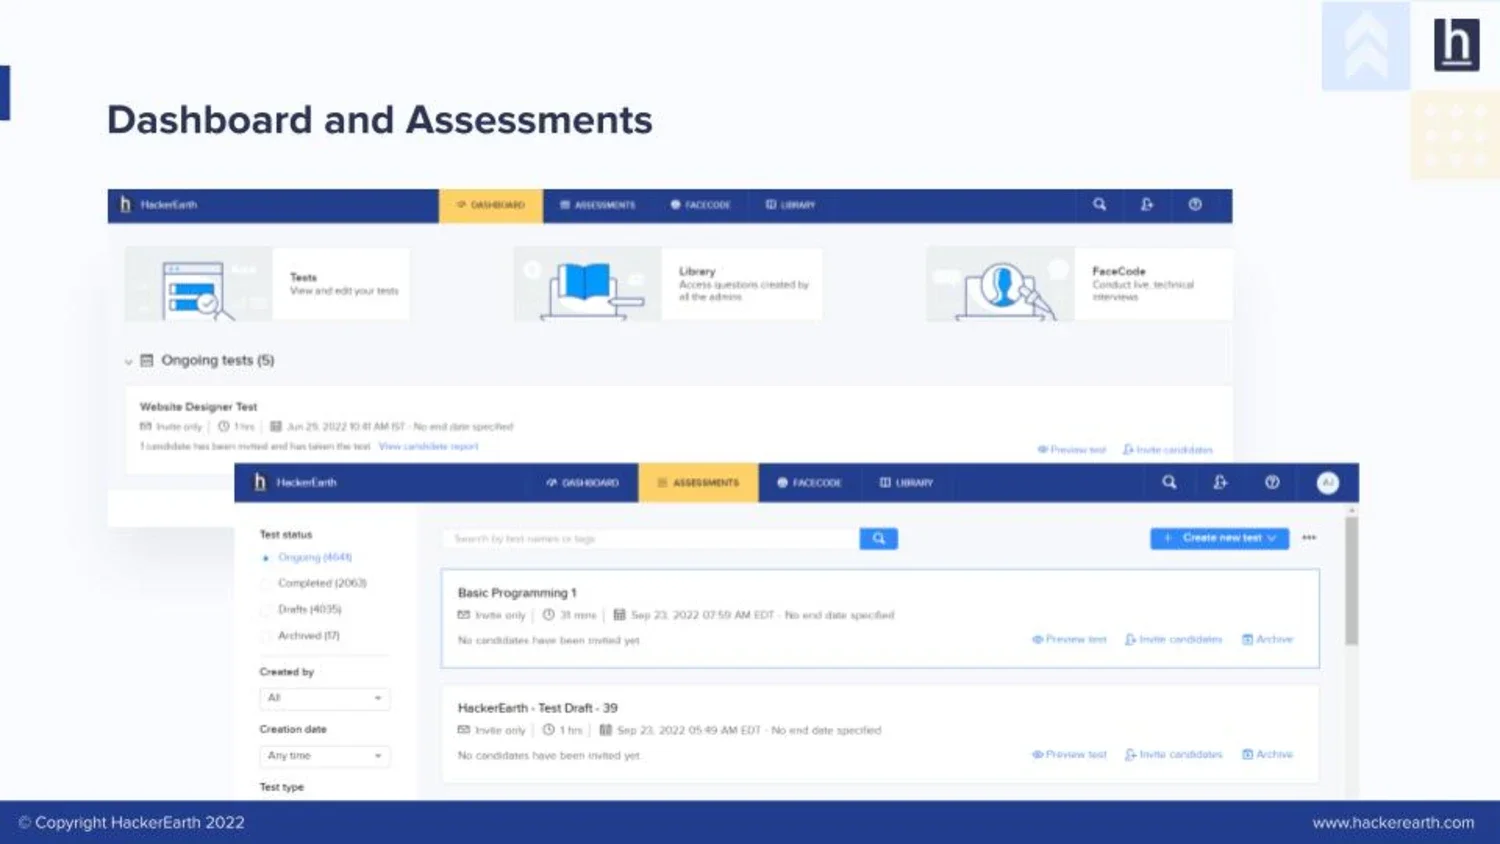Open Dashboard tab in upper dashboard window
Image resolution: width=1500 pixels, height=844 pixels.
coord(491,205)
